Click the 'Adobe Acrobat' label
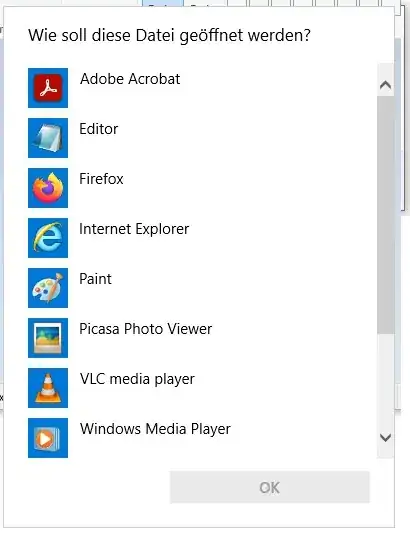The width and height of the screenshot is (410, 533). click(130, 79)
